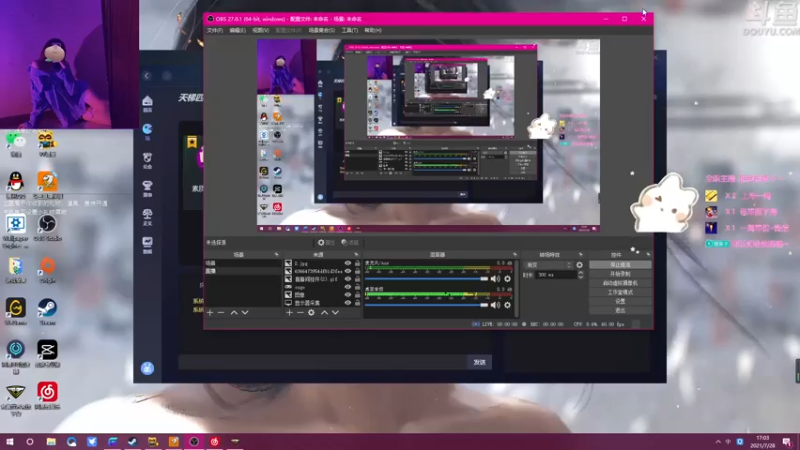Image resolution: width=800 pixels, height=450 pixels.
Task: Open microphone/Aux audio settings gear
Action: (507, 279)
